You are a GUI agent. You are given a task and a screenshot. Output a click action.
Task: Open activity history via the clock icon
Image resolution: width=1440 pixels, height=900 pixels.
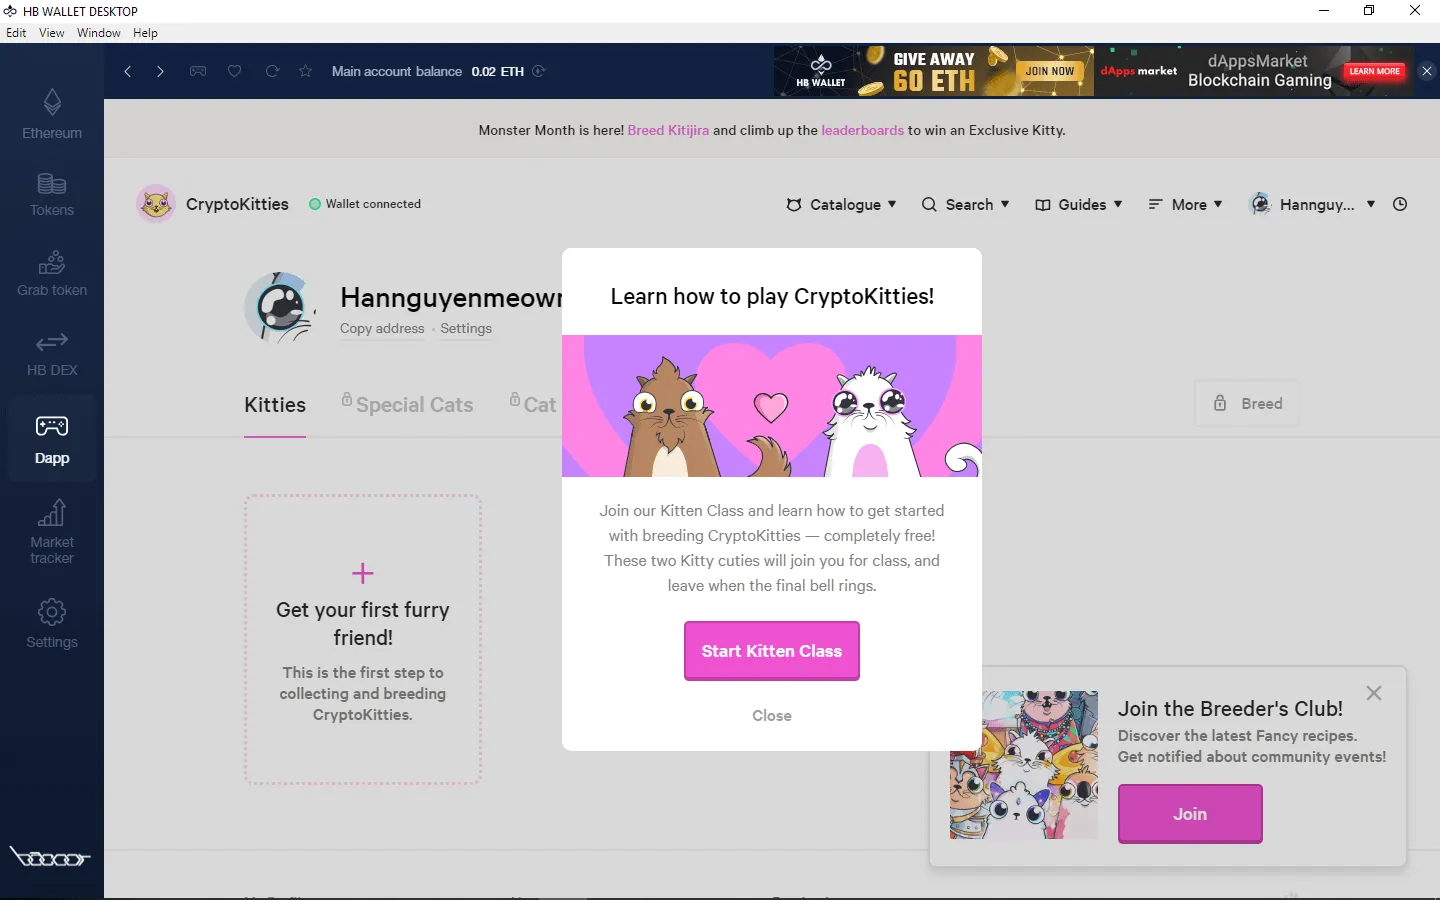1400,204
